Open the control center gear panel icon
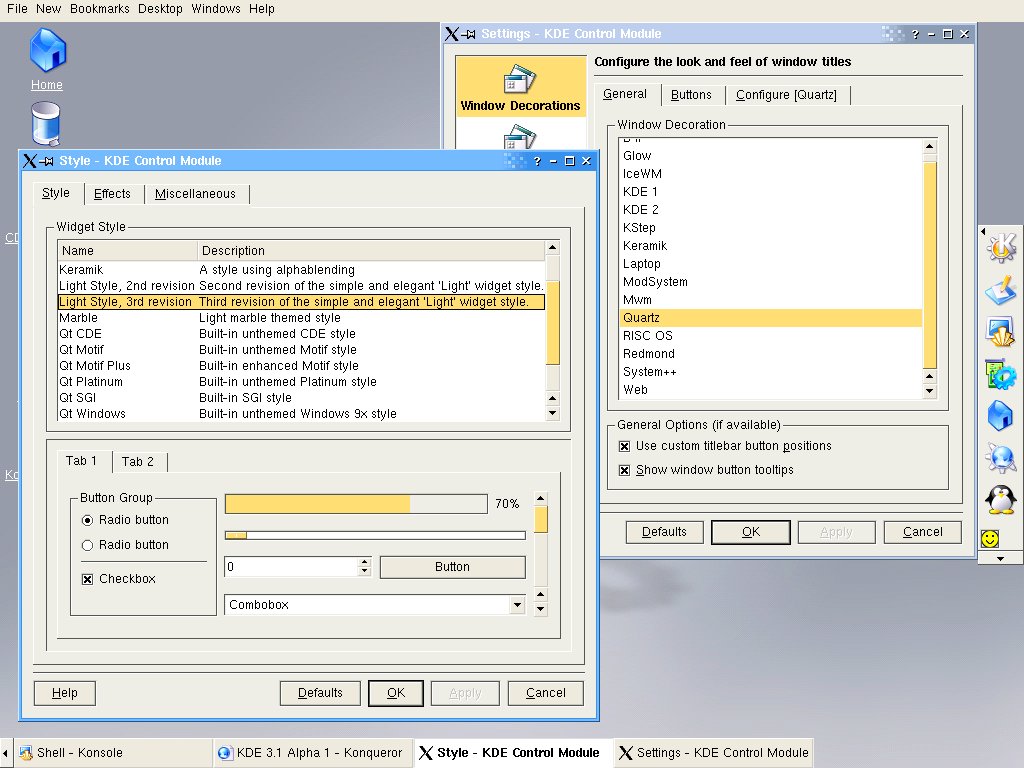The width and height of the screenshot is (1024, 768). coord(1000,374)
